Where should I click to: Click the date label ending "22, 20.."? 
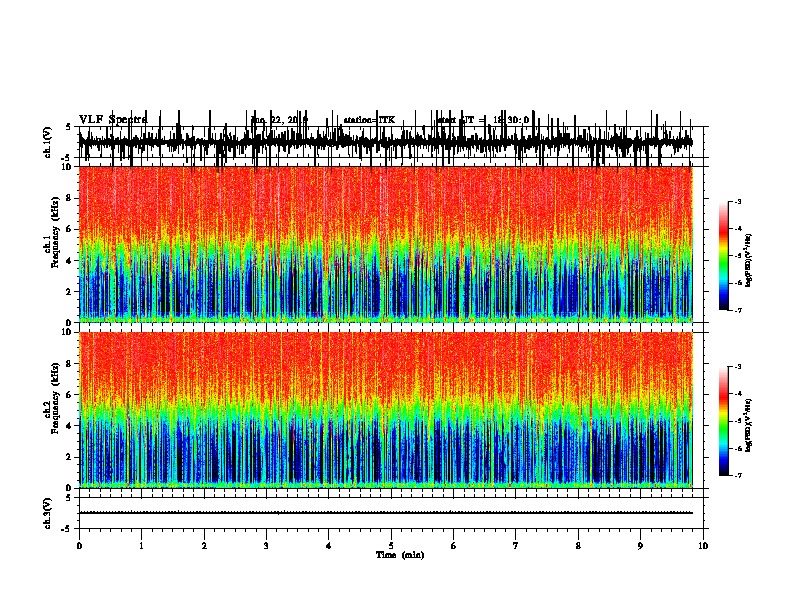coord(279,120)
